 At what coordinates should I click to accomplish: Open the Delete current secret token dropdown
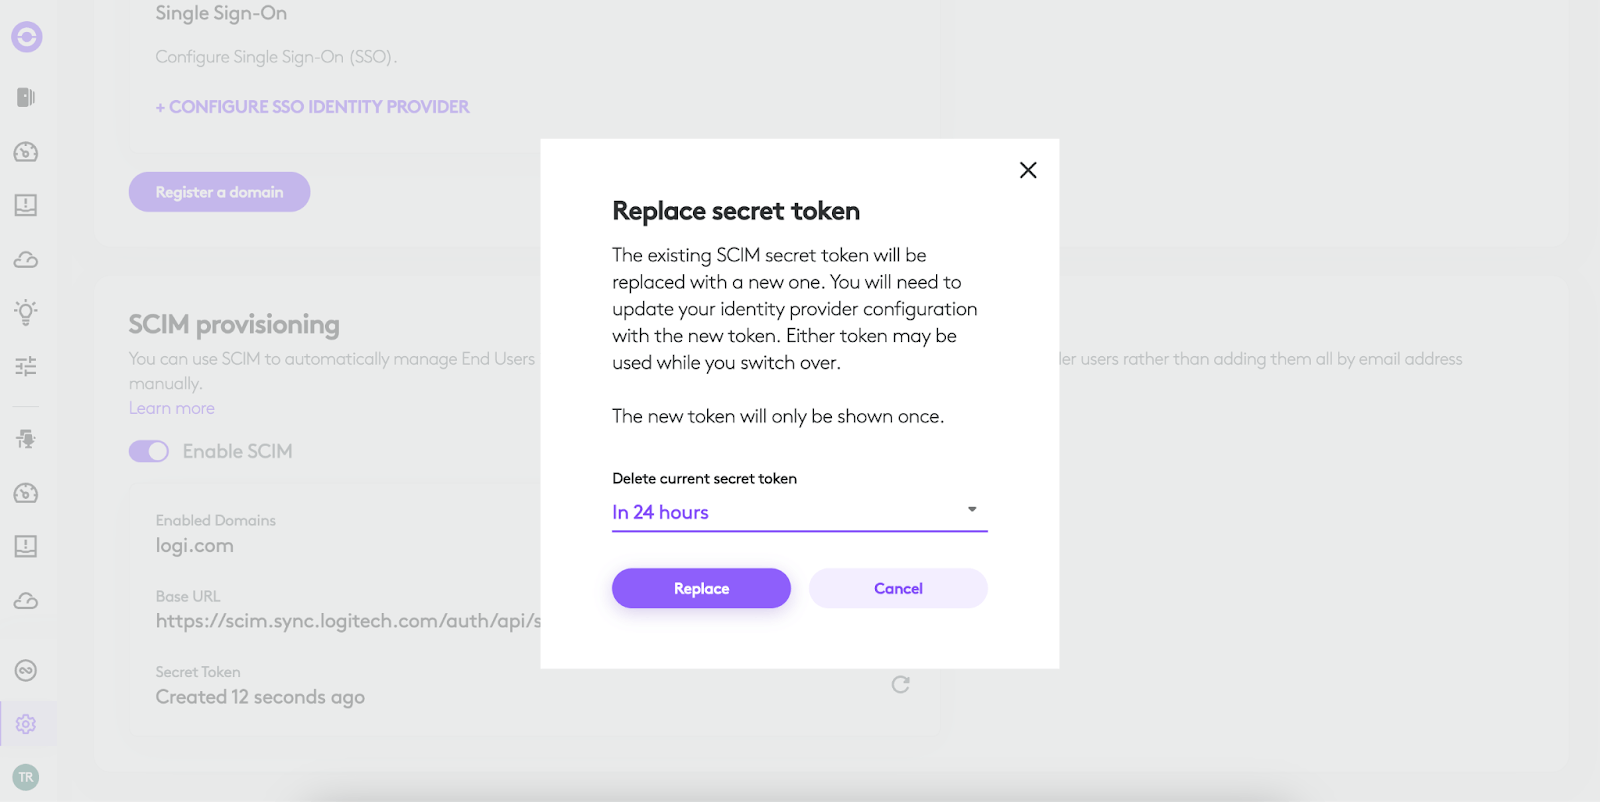[x=799, y=512]
